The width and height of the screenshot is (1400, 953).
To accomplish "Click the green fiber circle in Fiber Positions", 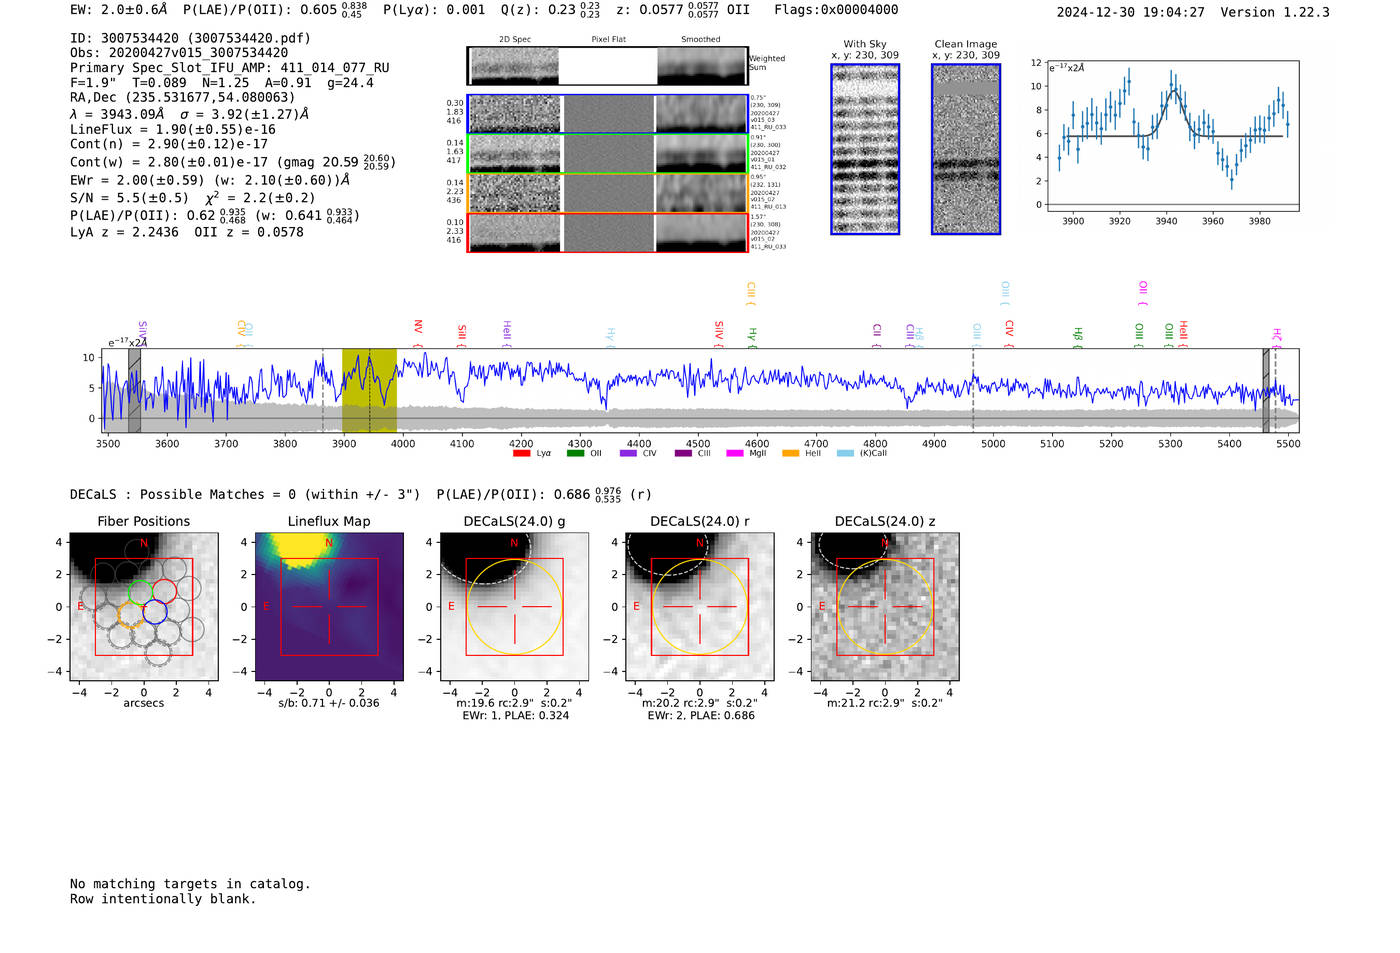I will pos(140,591).
